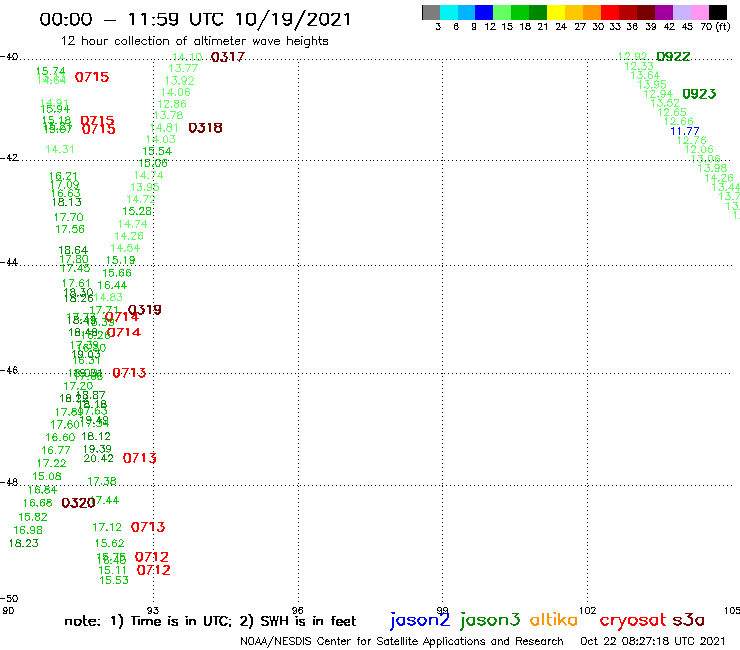This screenshot has width=740, height=650.
Task: Select the yellow swatch in the height legend
Action: coord(556,12)
